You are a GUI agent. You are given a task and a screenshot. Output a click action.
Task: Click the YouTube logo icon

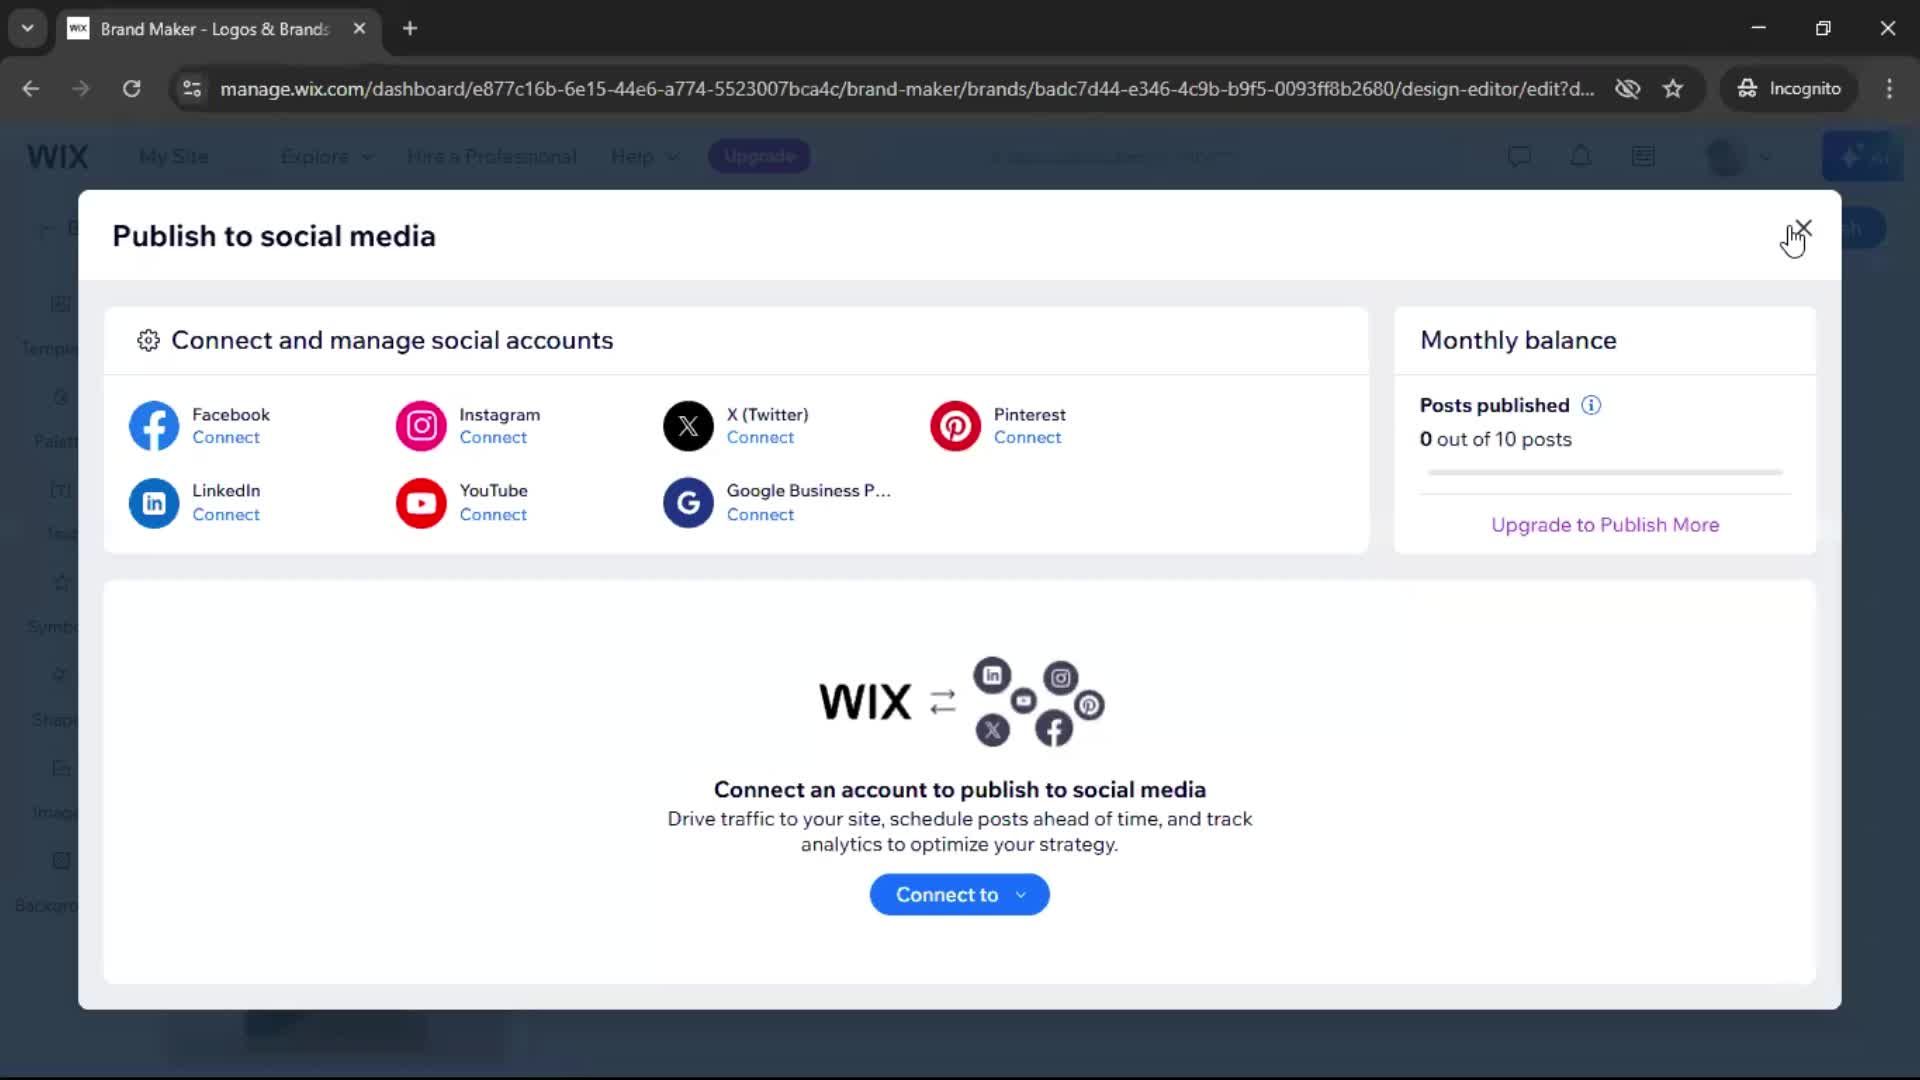[421, 502]
